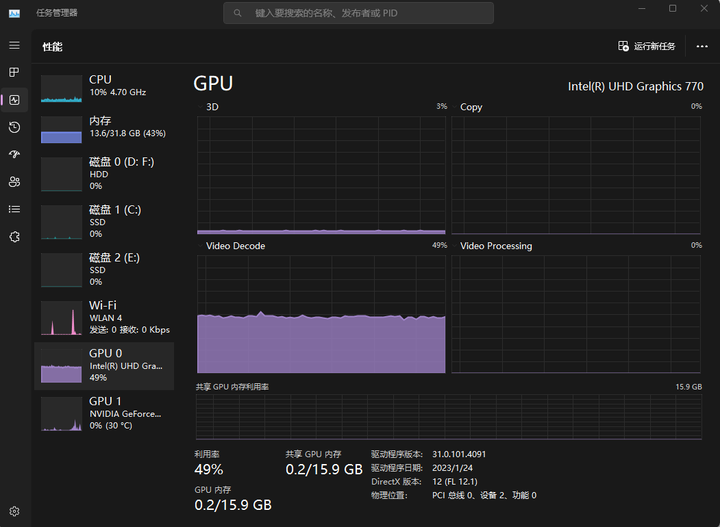
Task: Click the PCI bus physical location value
Action: tap(484, 495)
